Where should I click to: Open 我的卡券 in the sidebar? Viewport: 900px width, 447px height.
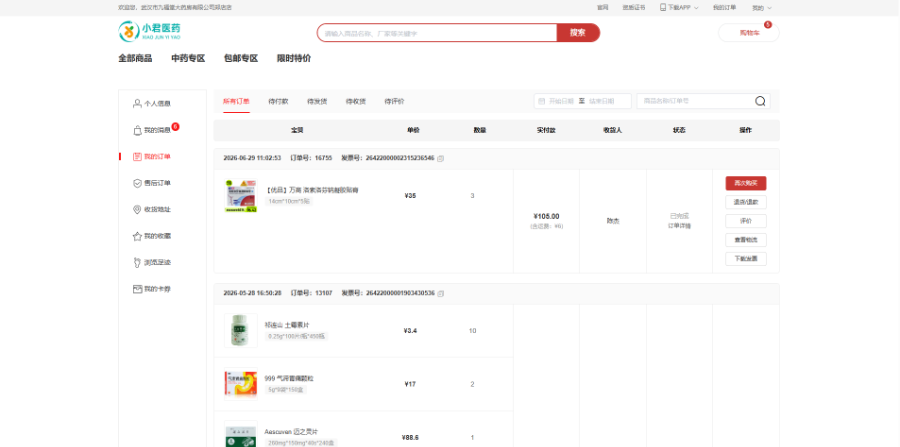[152, 289]
